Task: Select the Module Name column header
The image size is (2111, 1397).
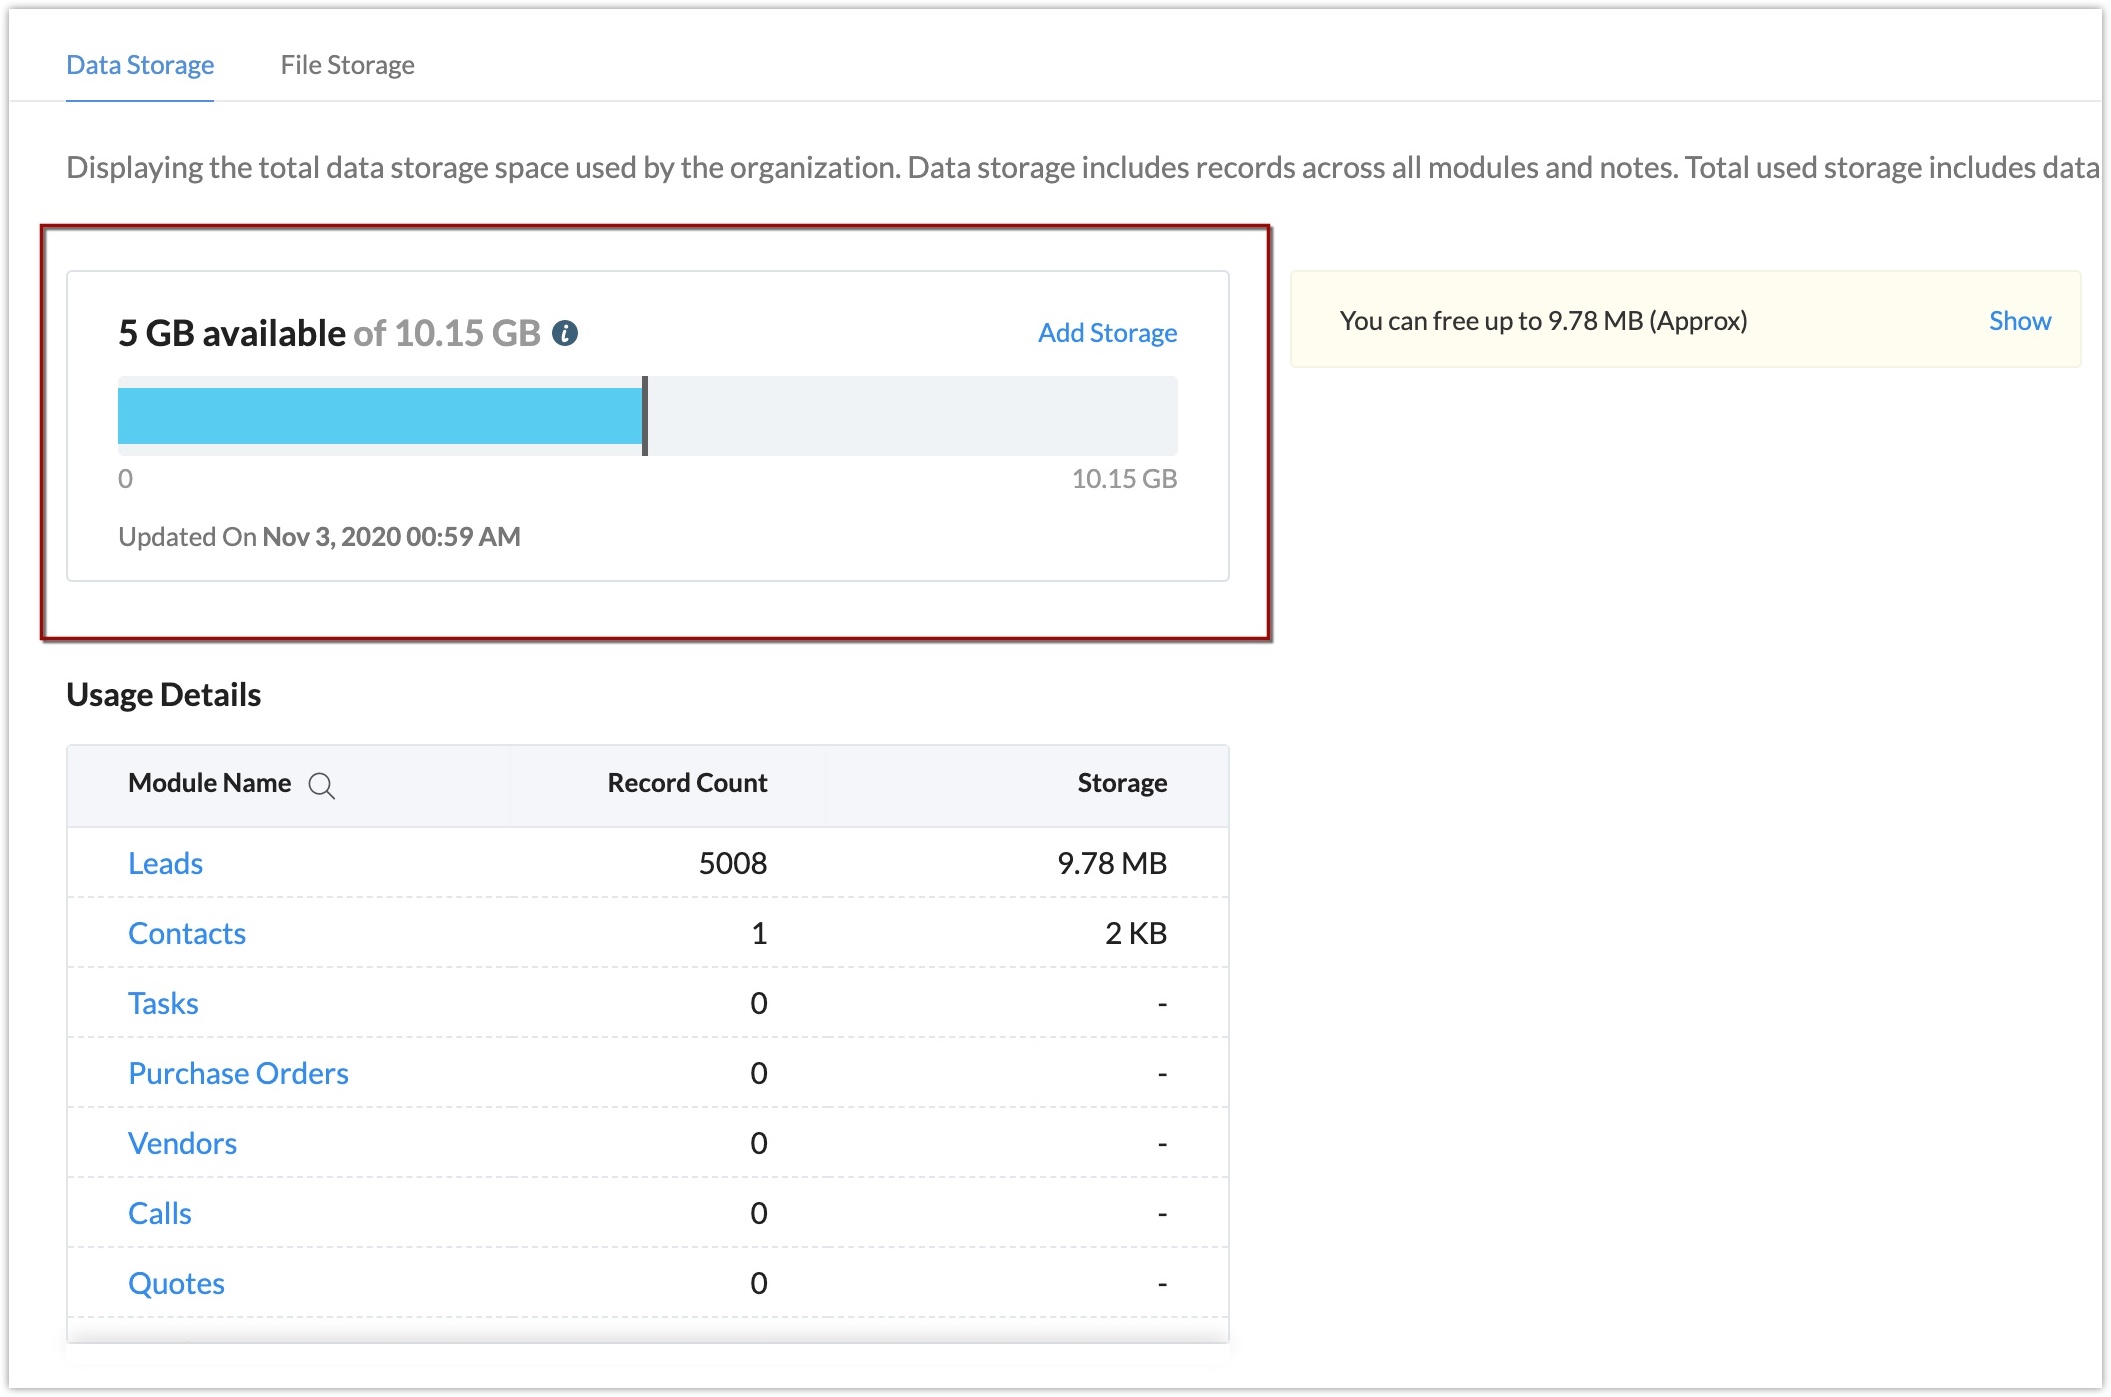Action: point(209,783)
